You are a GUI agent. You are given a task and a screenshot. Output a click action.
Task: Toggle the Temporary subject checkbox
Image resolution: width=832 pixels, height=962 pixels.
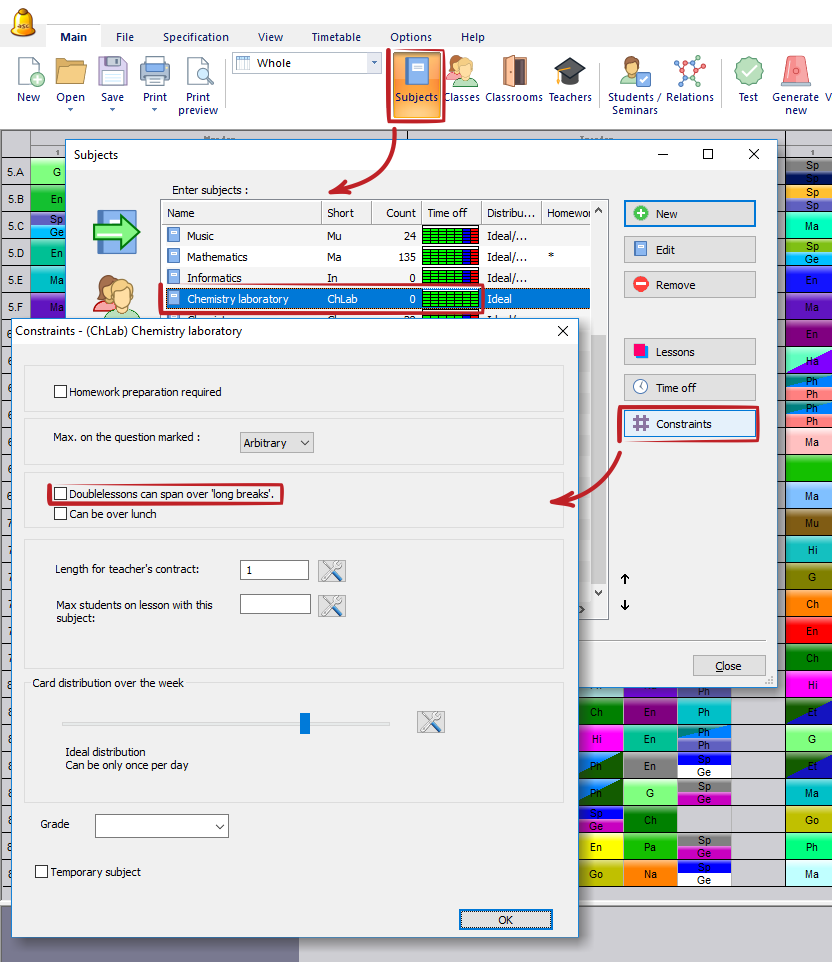[x=42, y=872]
